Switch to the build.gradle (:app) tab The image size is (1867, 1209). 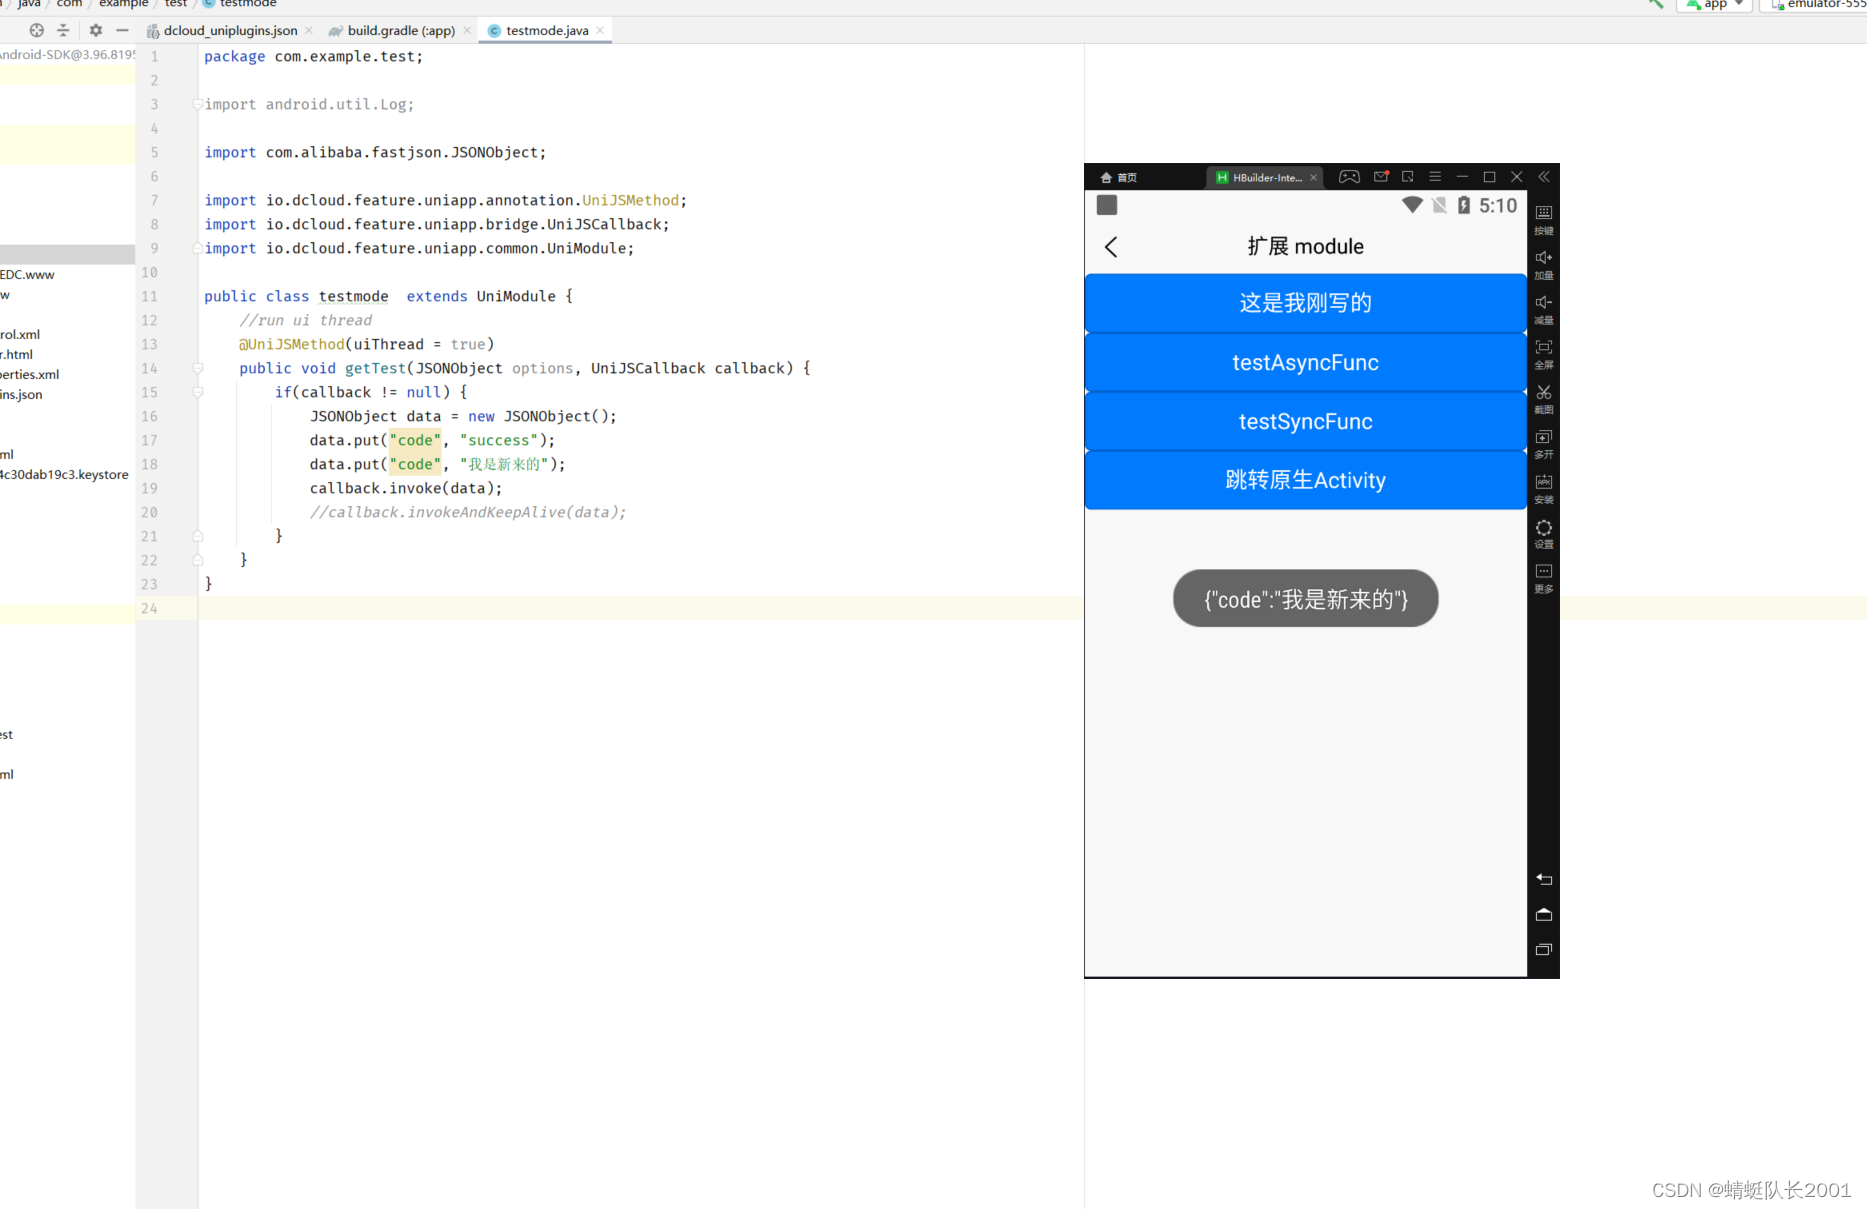[x=400, y=31]
